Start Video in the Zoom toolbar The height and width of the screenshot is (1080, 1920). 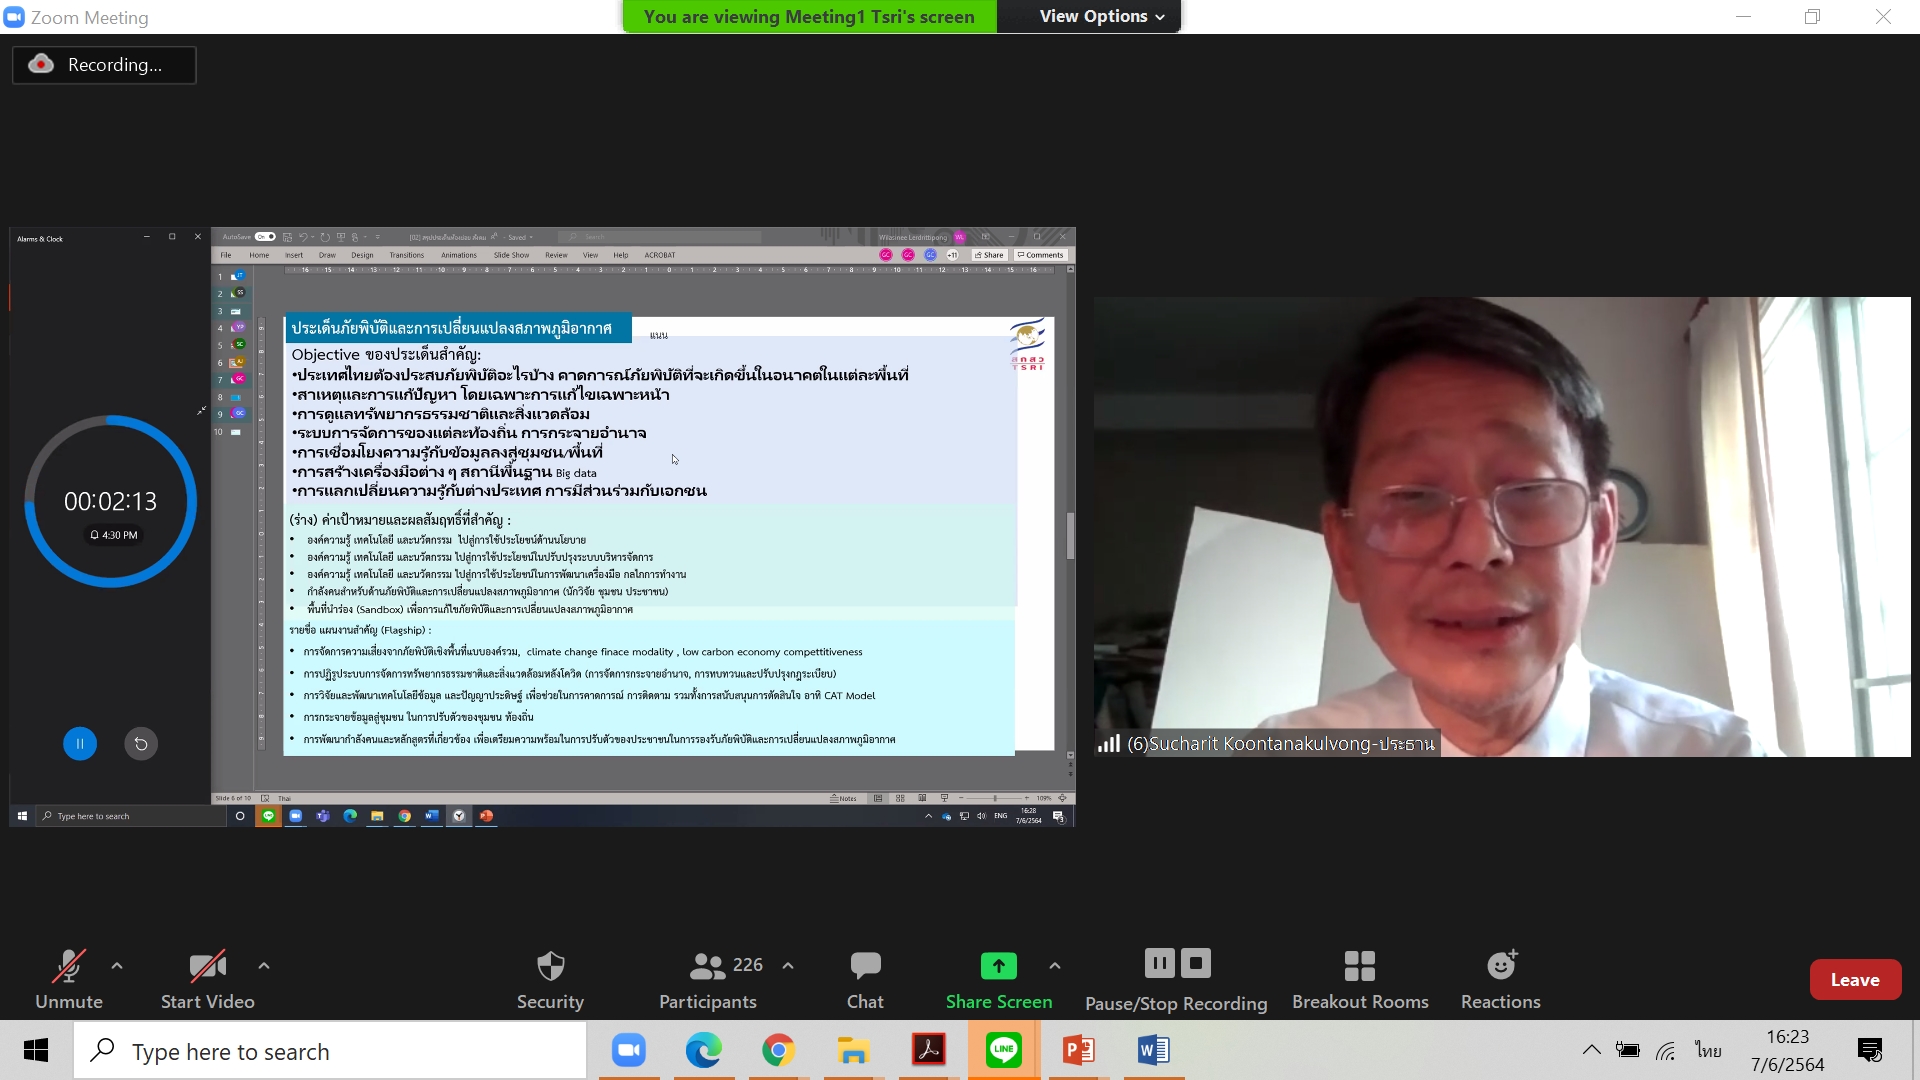pos(207,980)
